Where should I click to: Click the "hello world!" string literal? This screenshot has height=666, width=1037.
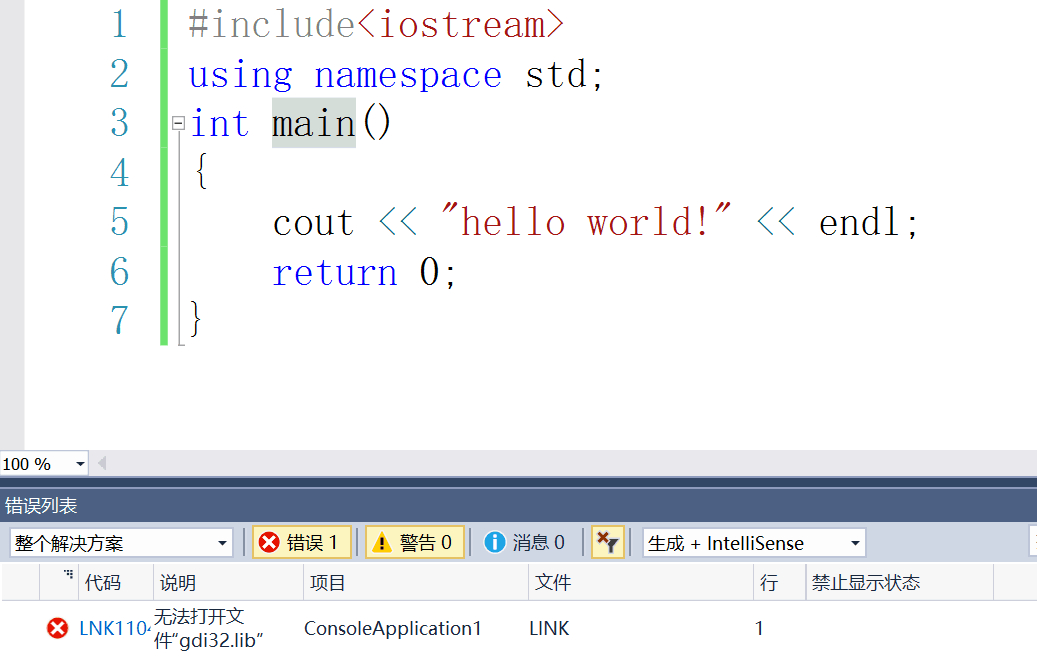click(587, 220)
